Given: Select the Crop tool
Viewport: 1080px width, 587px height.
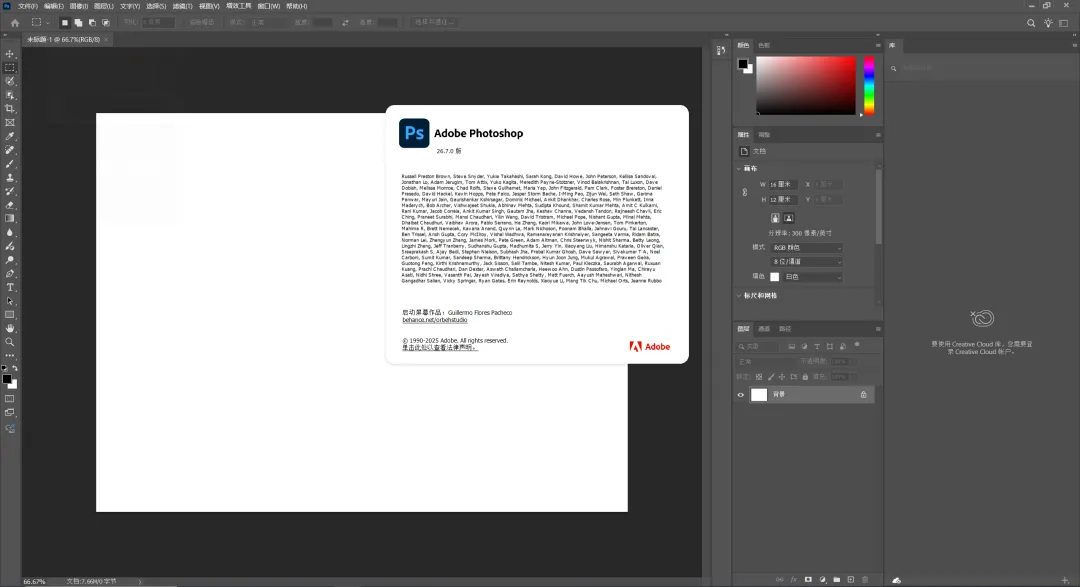Looking at the screenshot, I should 10,109.
